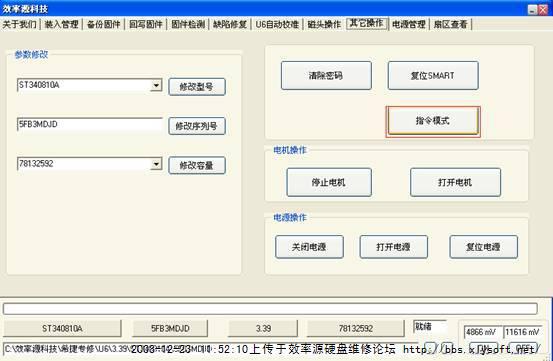Click the C:\效率源科技 file path field
553x361 pixels.
tap(212, 349)
